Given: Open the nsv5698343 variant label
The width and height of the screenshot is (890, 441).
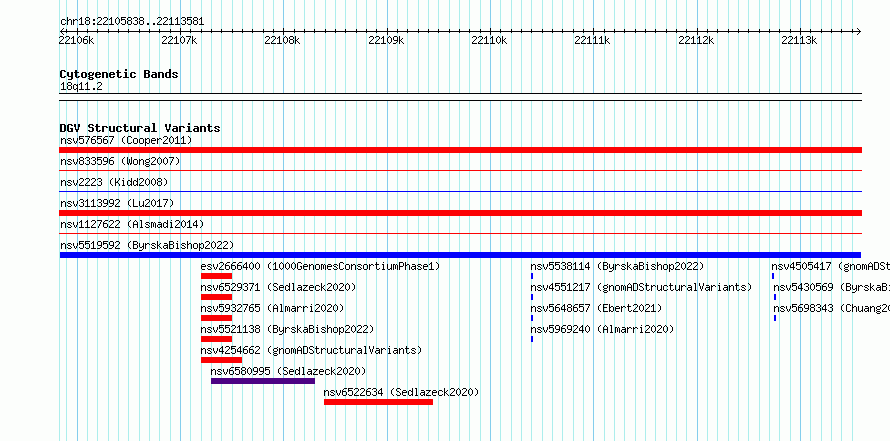Looking at the screenshot, I should click(832, 308).
